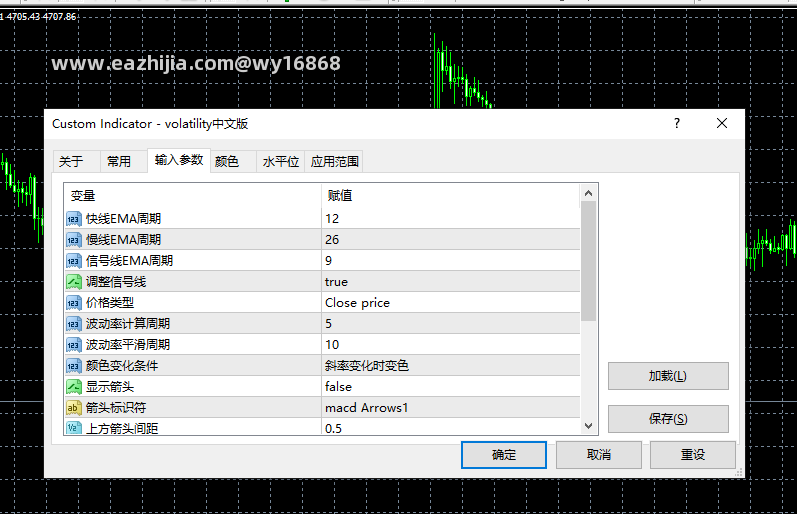Click the icon beside 价格类型
The width and height of the screenshot is (797, 514).
point(74,303)
